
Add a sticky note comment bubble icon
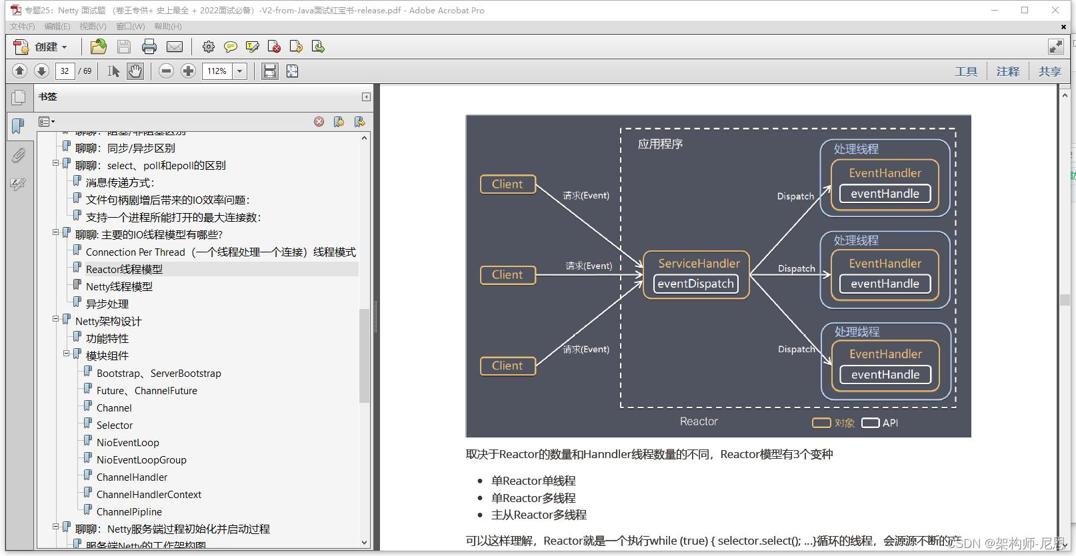click(231, 47)
